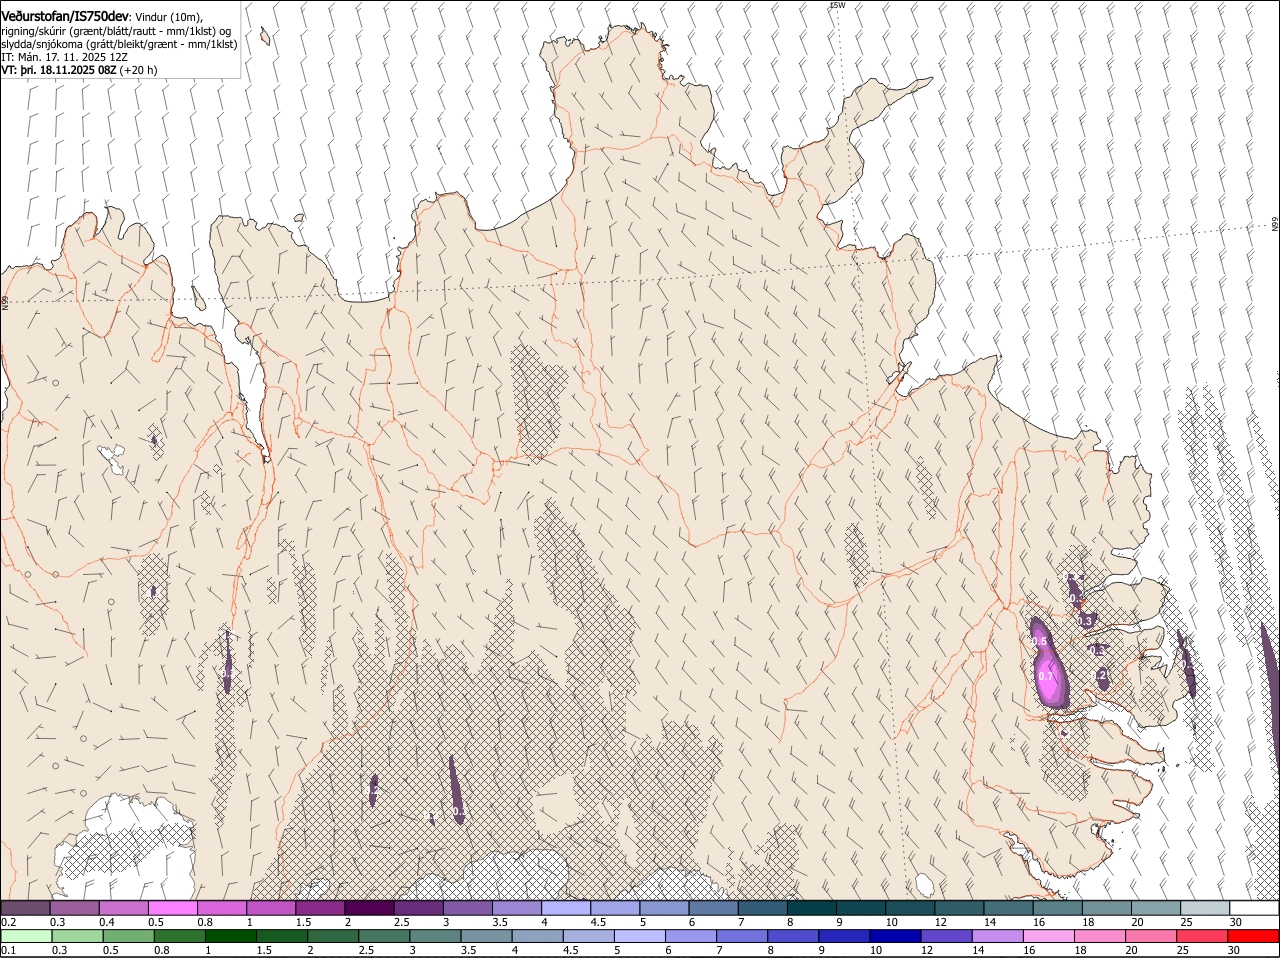The width and height of the screenshot is (1280, 958).
Task: Pick the bright red swatch after 30
Action: 1253,936
